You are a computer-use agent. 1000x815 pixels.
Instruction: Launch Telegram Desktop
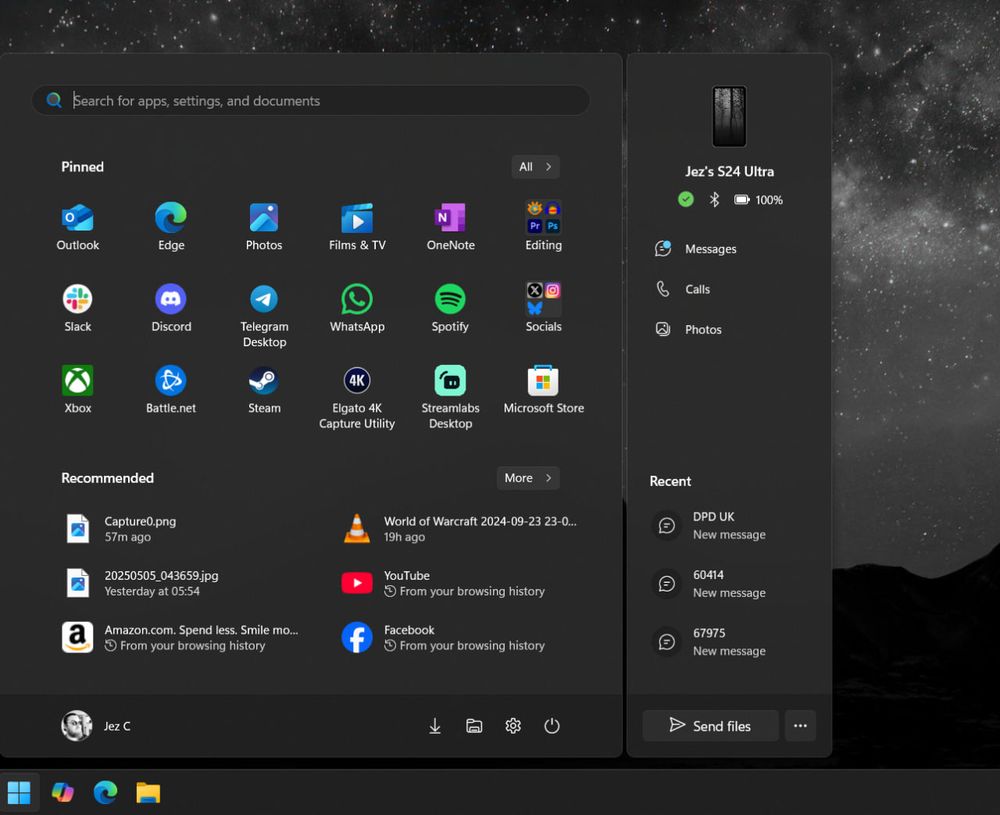[264, 316]
